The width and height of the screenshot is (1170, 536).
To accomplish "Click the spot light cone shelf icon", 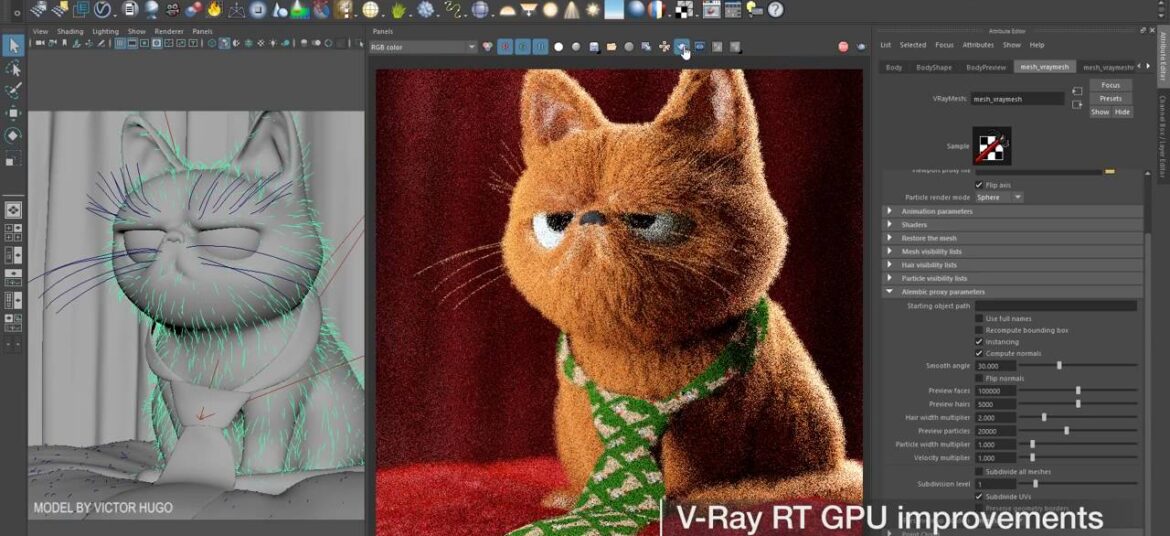I will tap(572, 9).
